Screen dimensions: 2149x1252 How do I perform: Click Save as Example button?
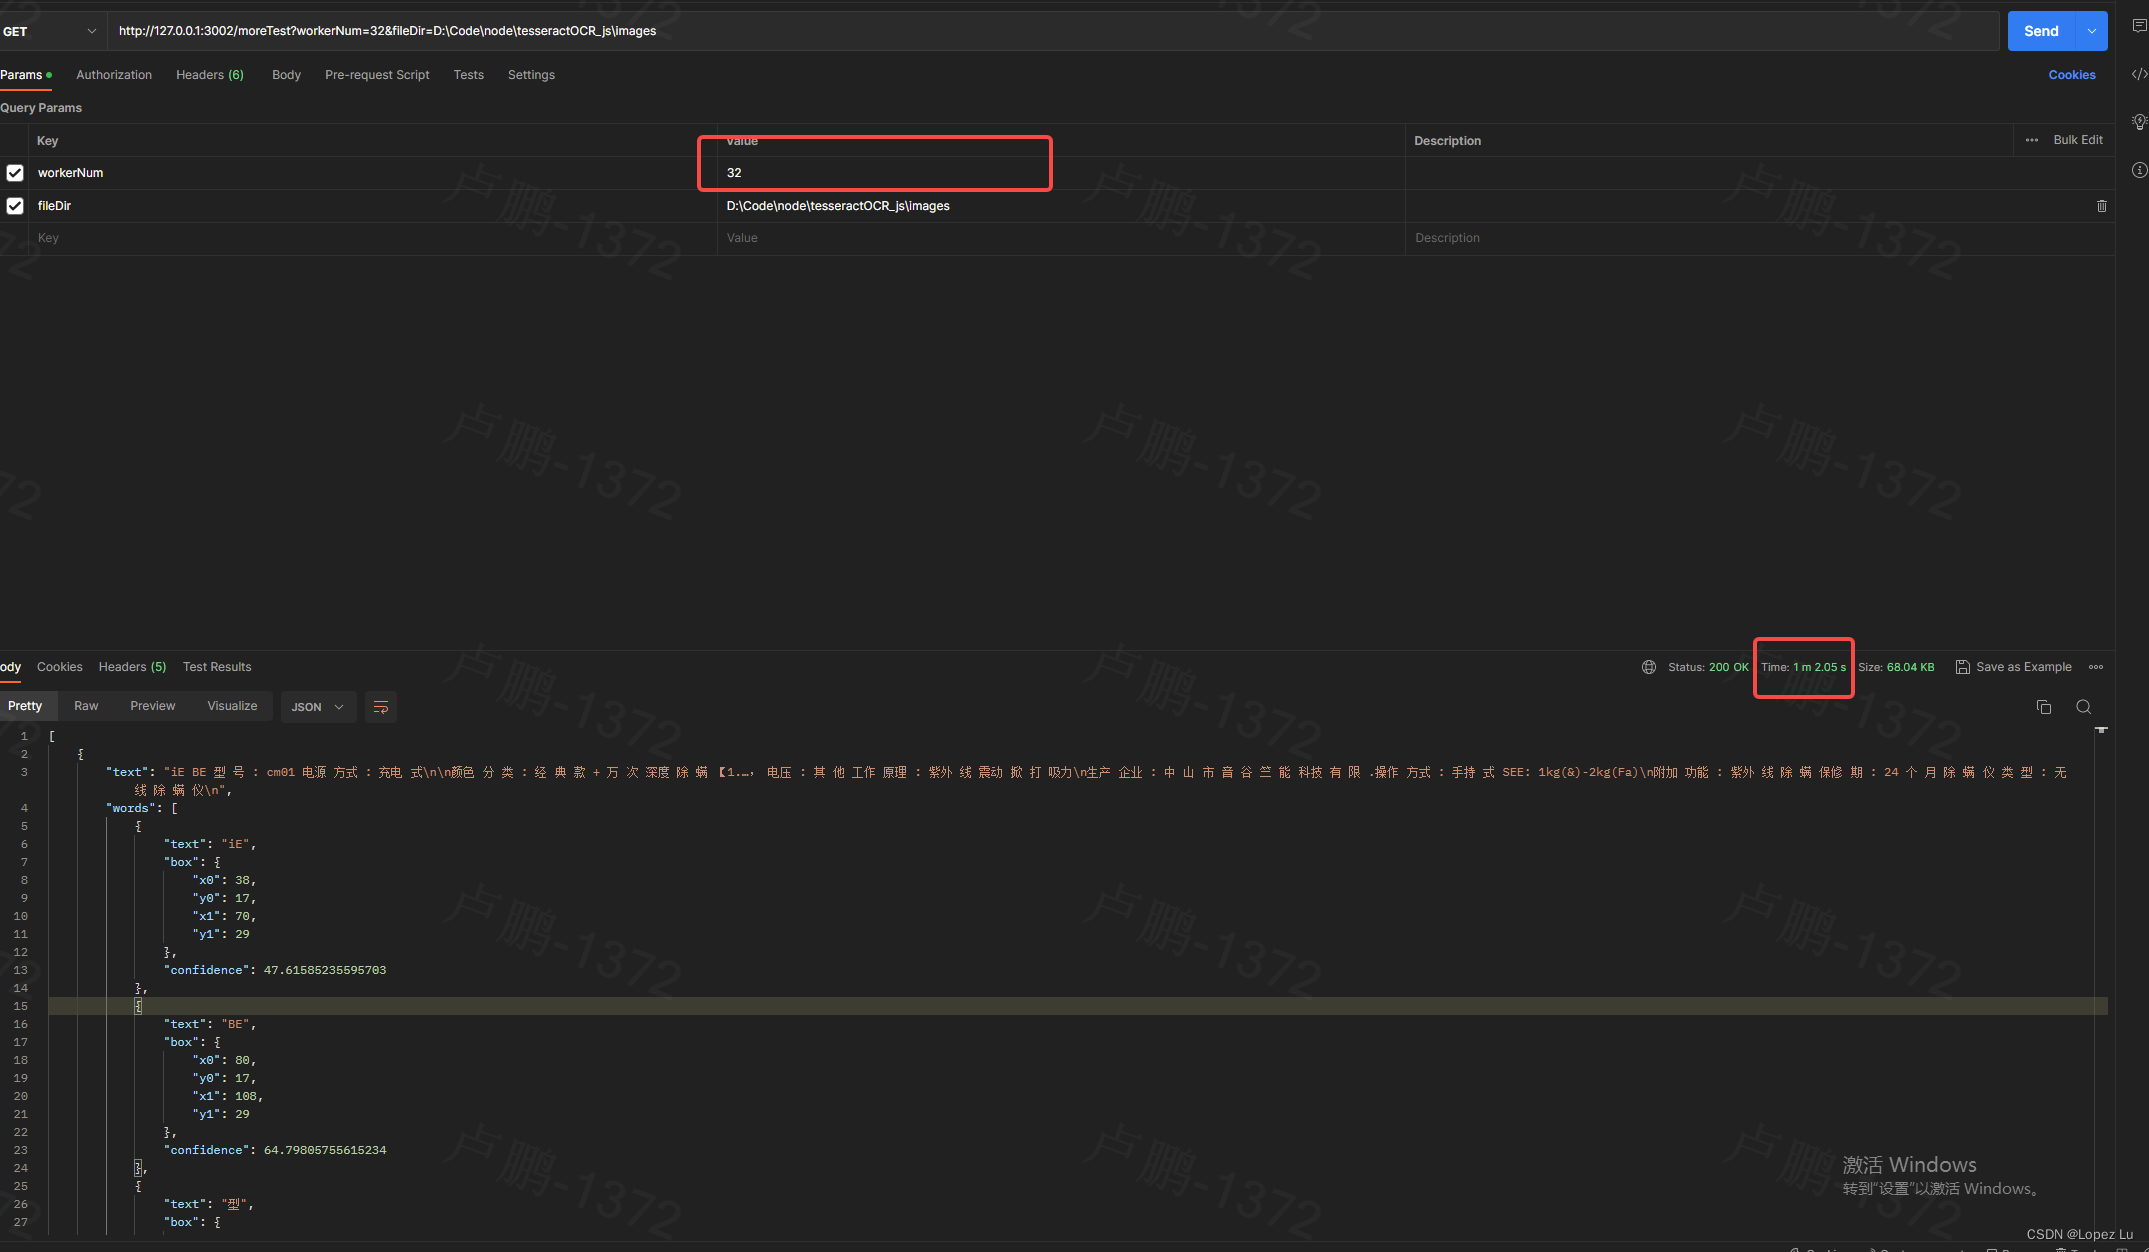pos(2013,667)
